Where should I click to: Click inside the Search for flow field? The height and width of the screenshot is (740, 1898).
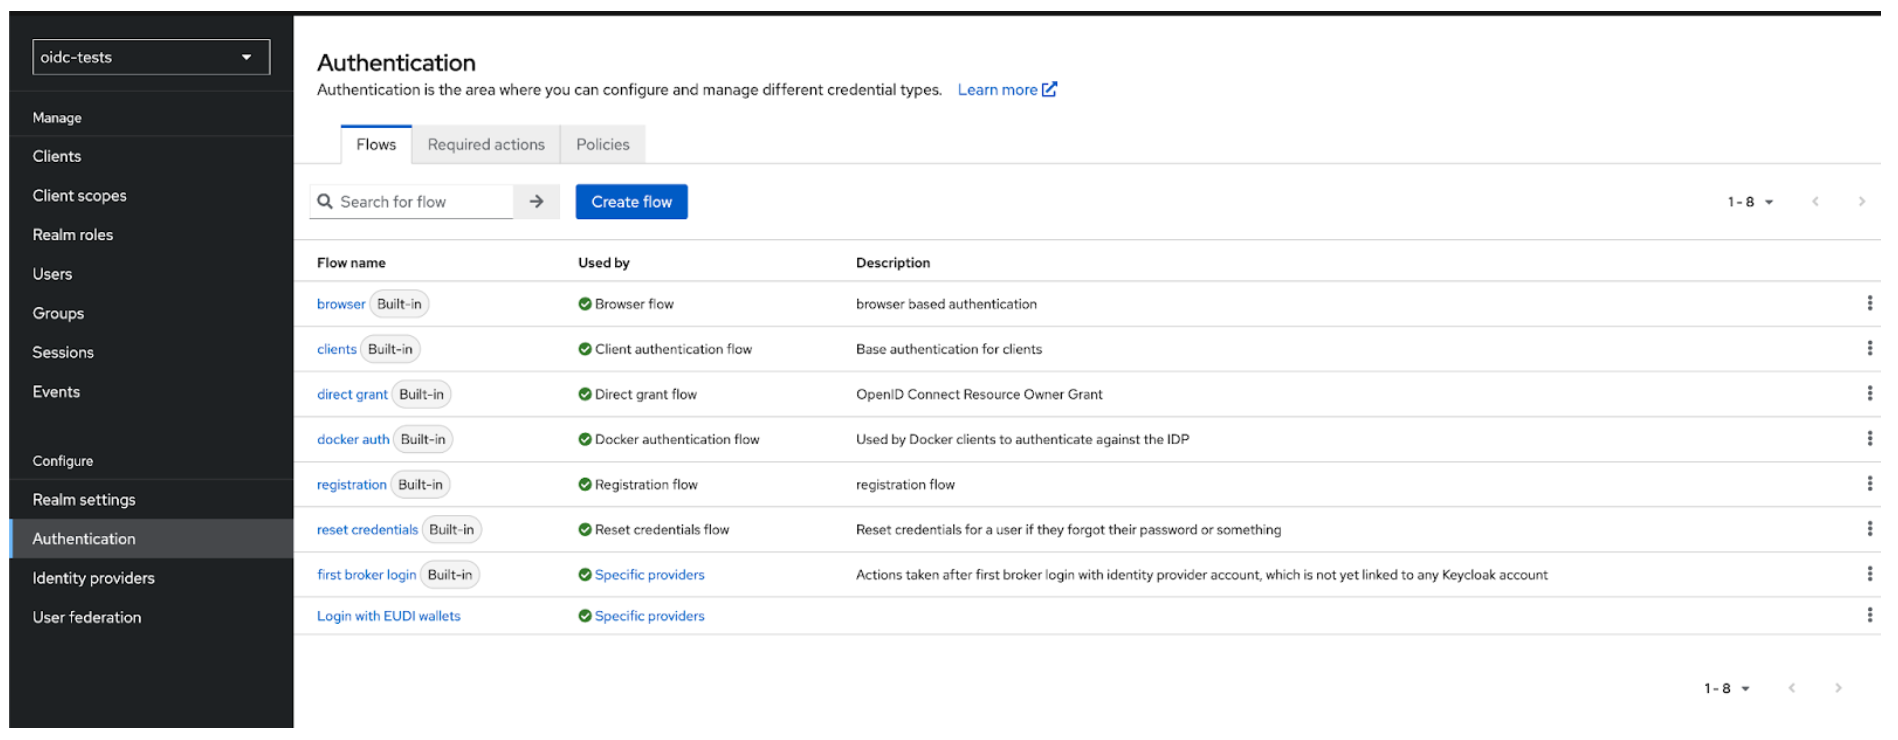click(422, 201)
